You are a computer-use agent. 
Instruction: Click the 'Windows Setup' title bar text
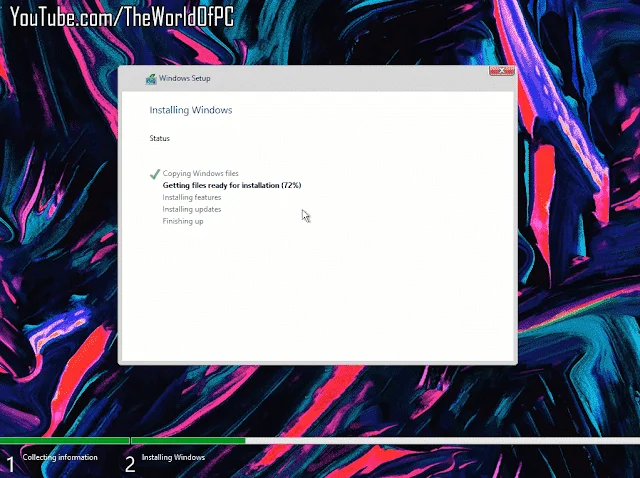click(x=184, y=78)
